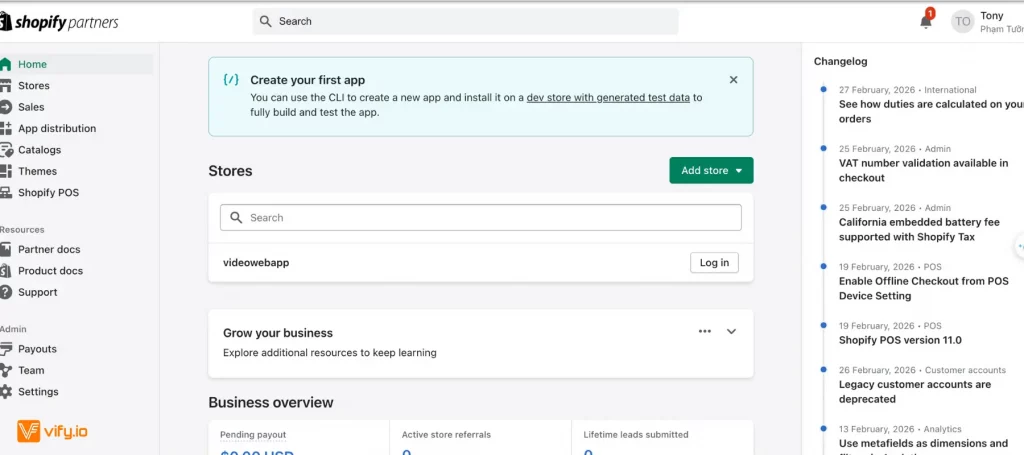The image size is (1024, 455).
Task: Click Active store referrals label
Action: coord(446,435)
